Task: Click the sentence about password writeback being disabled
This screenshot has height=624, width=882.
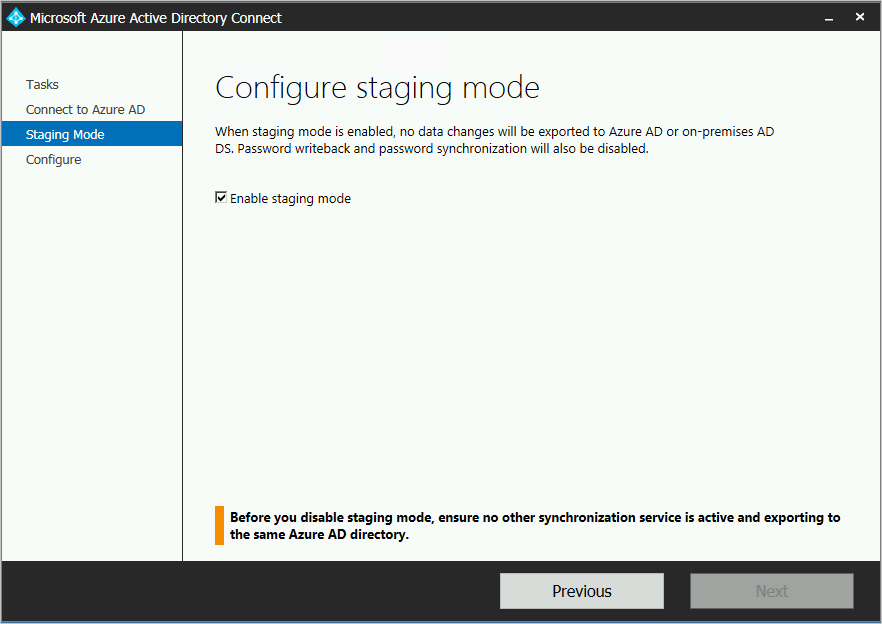Action: pyautogui.click(x=443, y=149)
